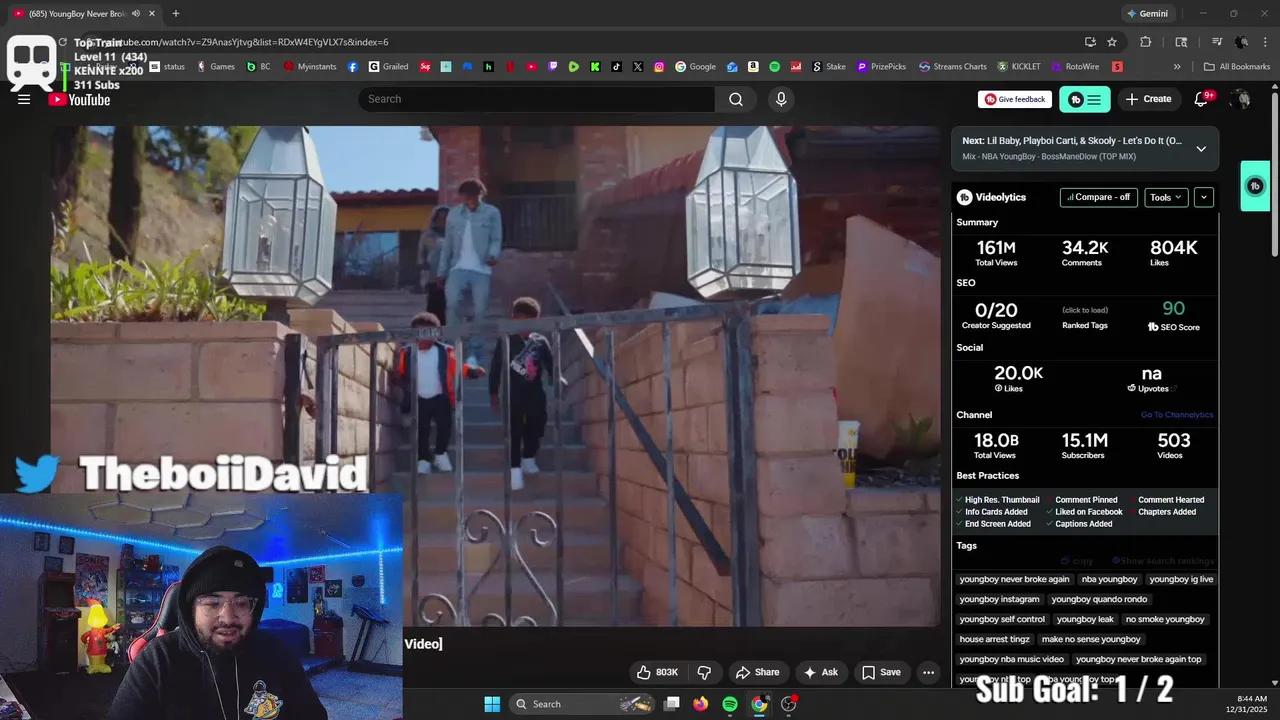
Task: Show hidden bookmarks chevron
Action: tap(1177, 67)
